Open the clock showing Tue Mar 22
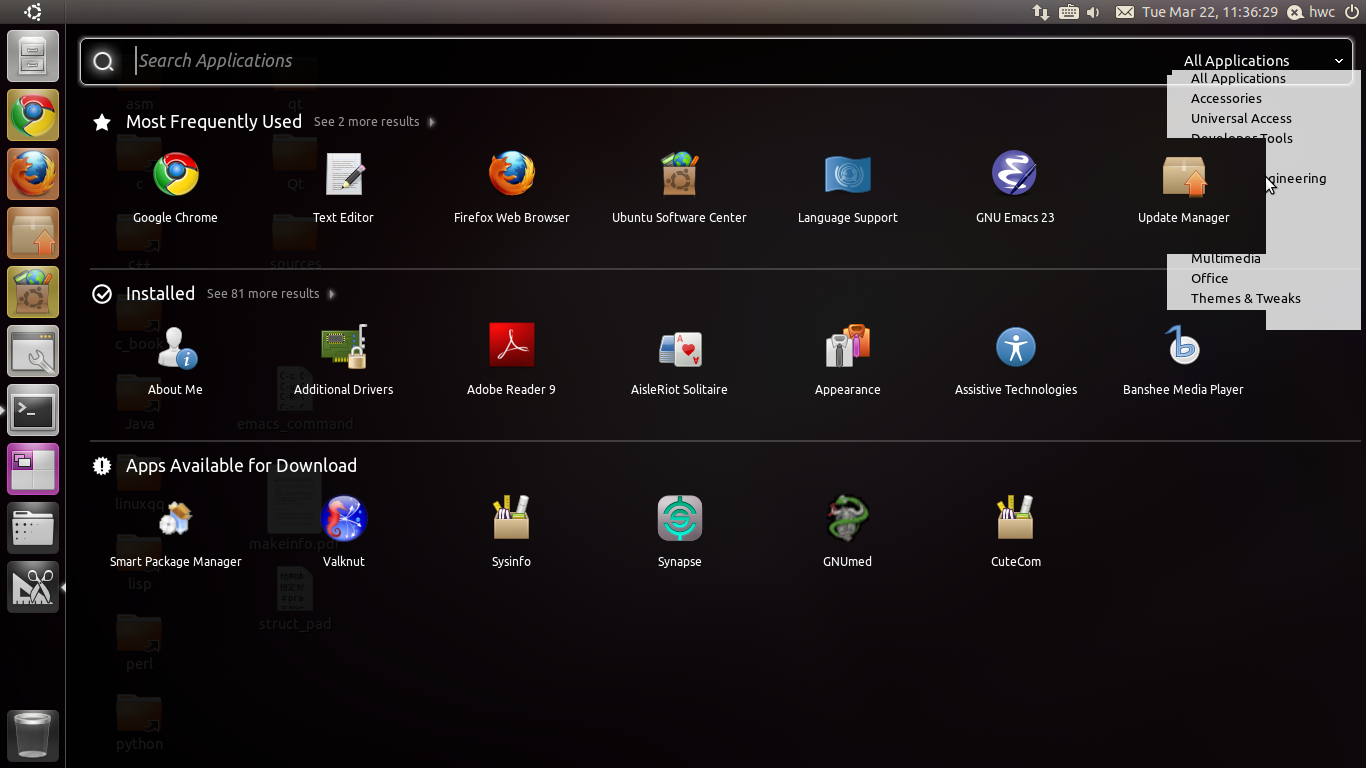Image resolution: width=1366 pixels, height=768 pixels. 1209,12
